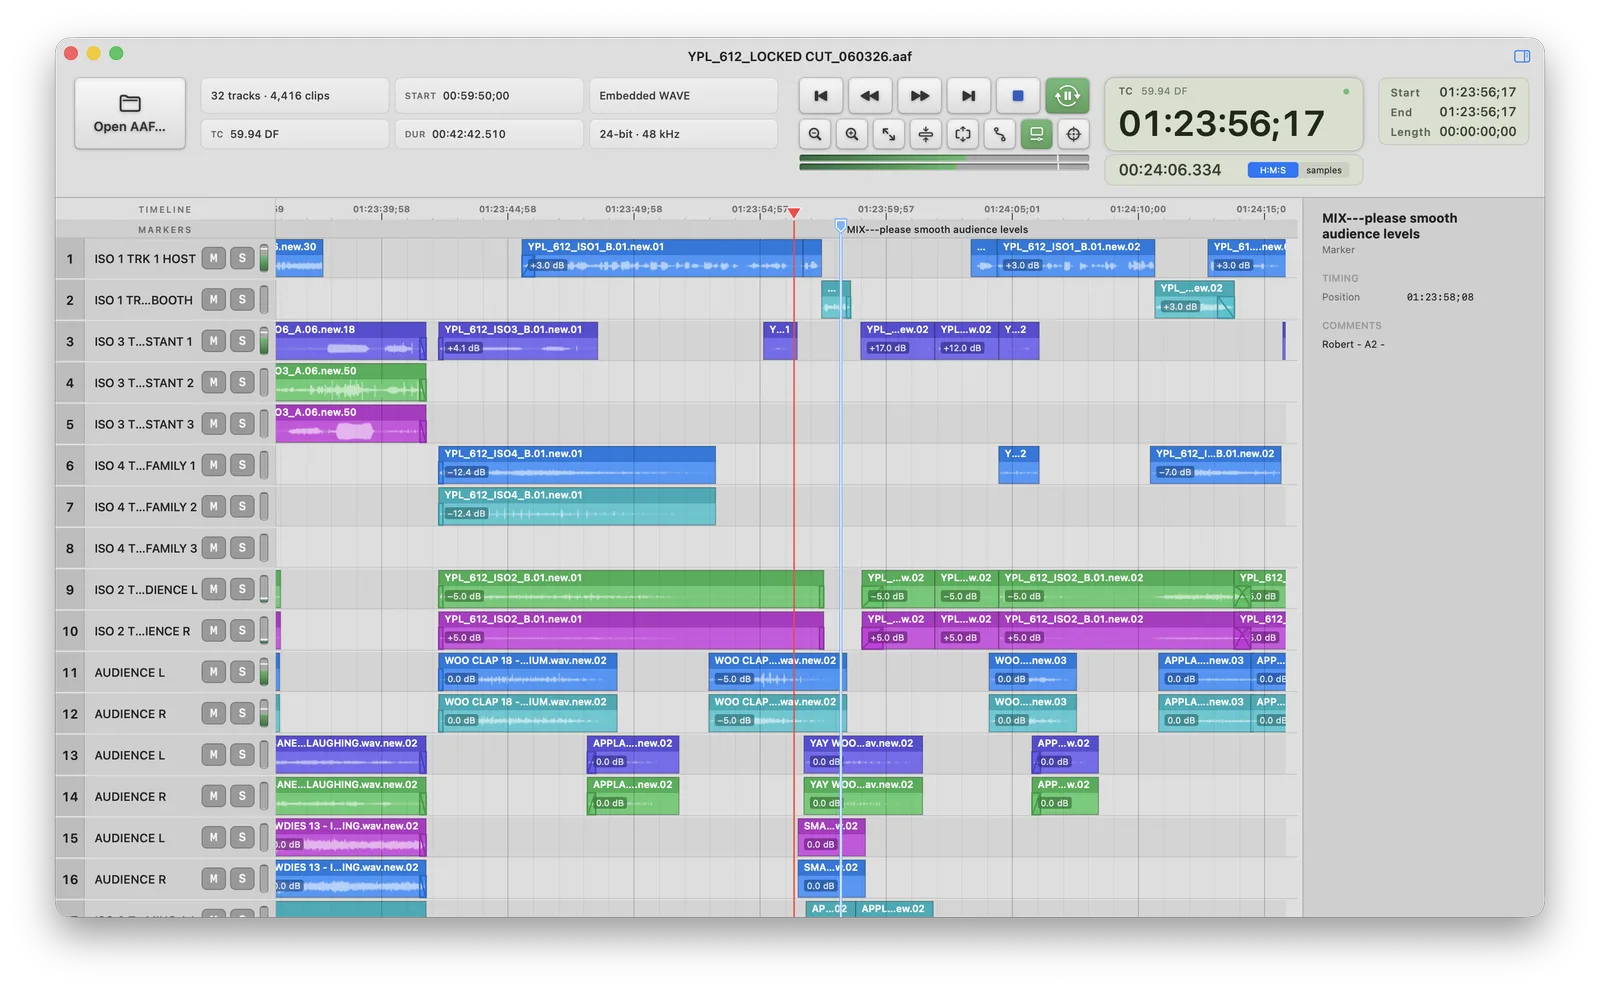Viewport: 1600px width, 990px height.
Task: Switch time display to samples
Action: click(1324, 170)
